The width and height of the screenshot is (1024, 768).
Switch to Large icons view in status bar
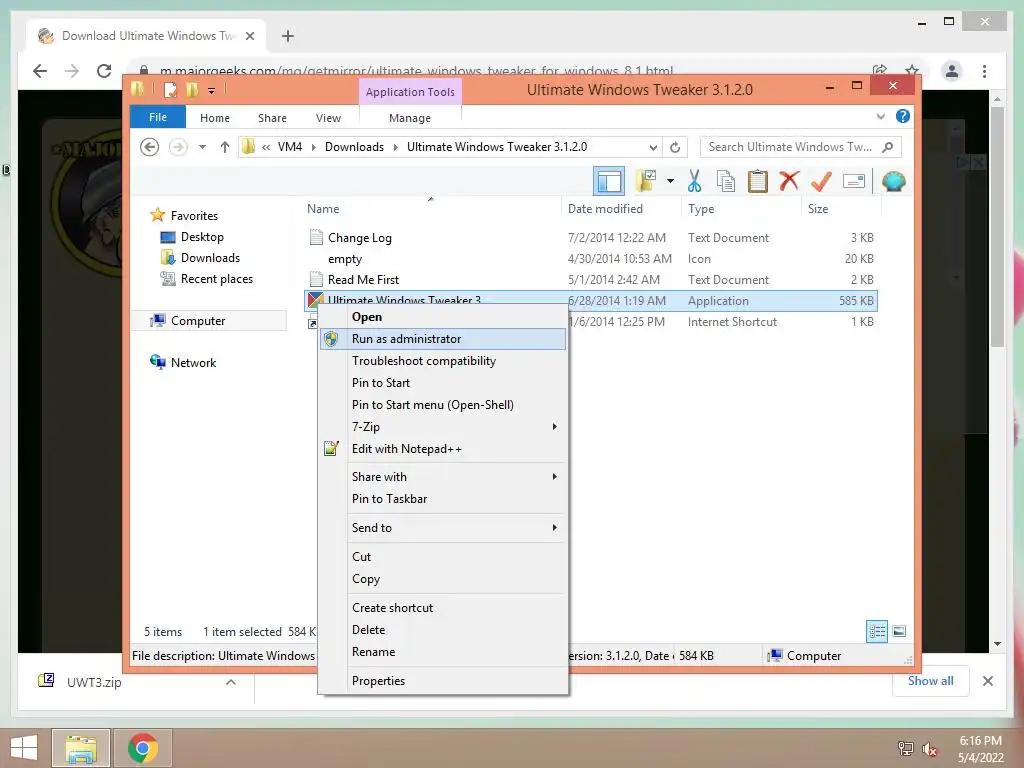pyautogui.click(x=899, y=631)
